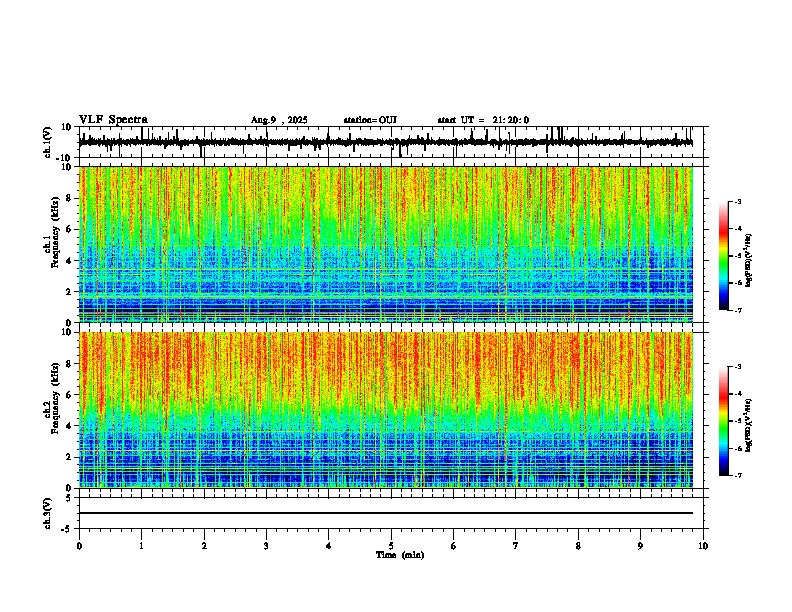Click time axis tick label '0'
This screenshot has width=792, height=612.
[x=79, y=546]
